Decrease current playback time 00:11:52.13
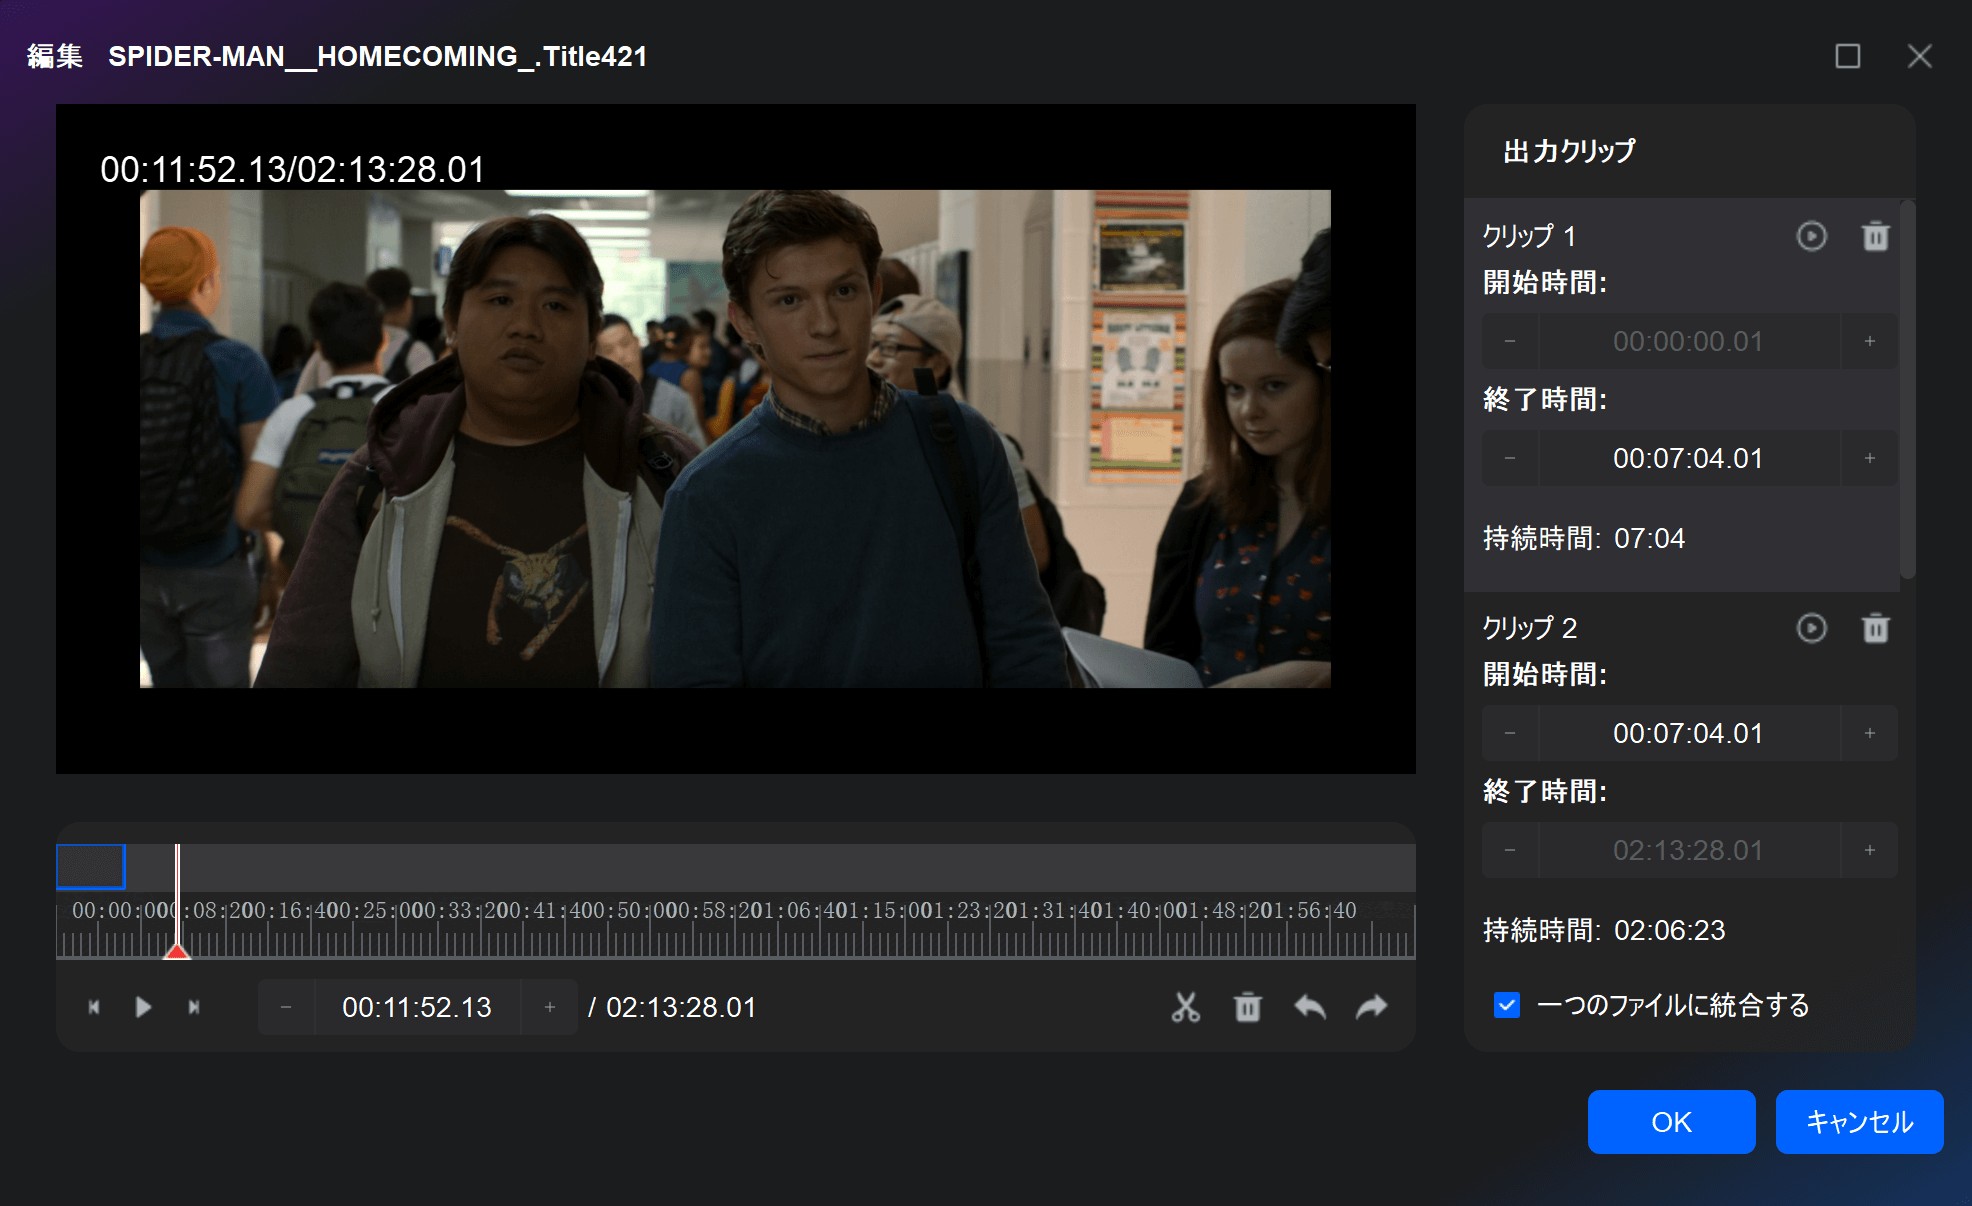Screen dimensions: 1972x1206 click(x=286, y=1007)
